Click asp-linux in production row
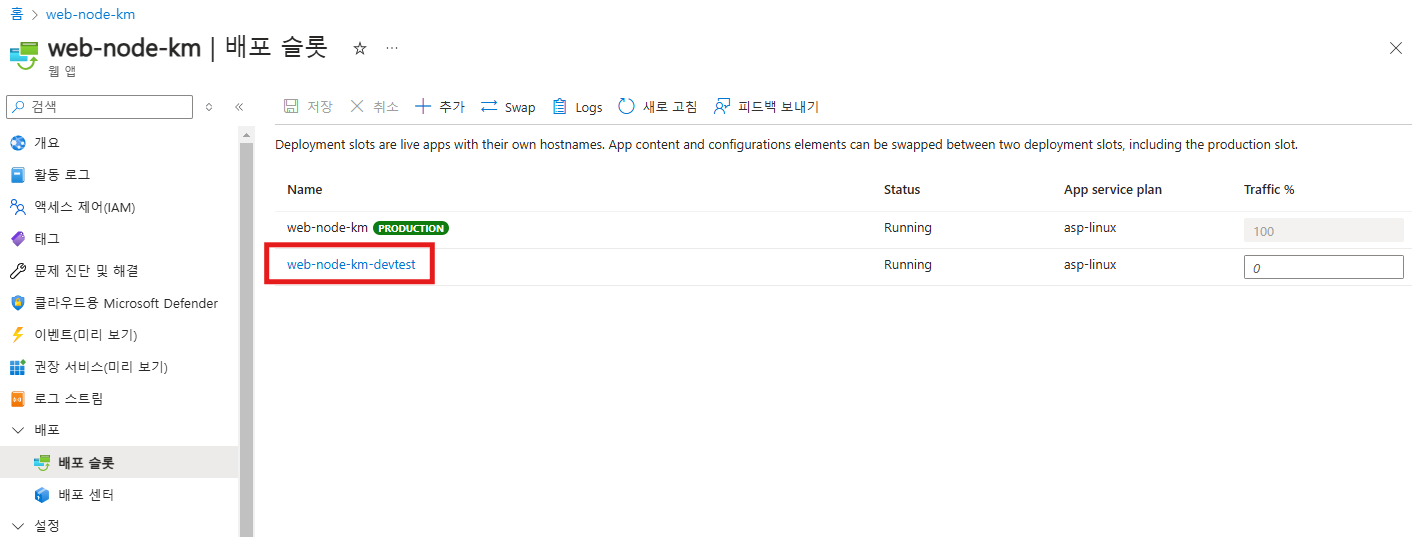 pos(1090,228)
